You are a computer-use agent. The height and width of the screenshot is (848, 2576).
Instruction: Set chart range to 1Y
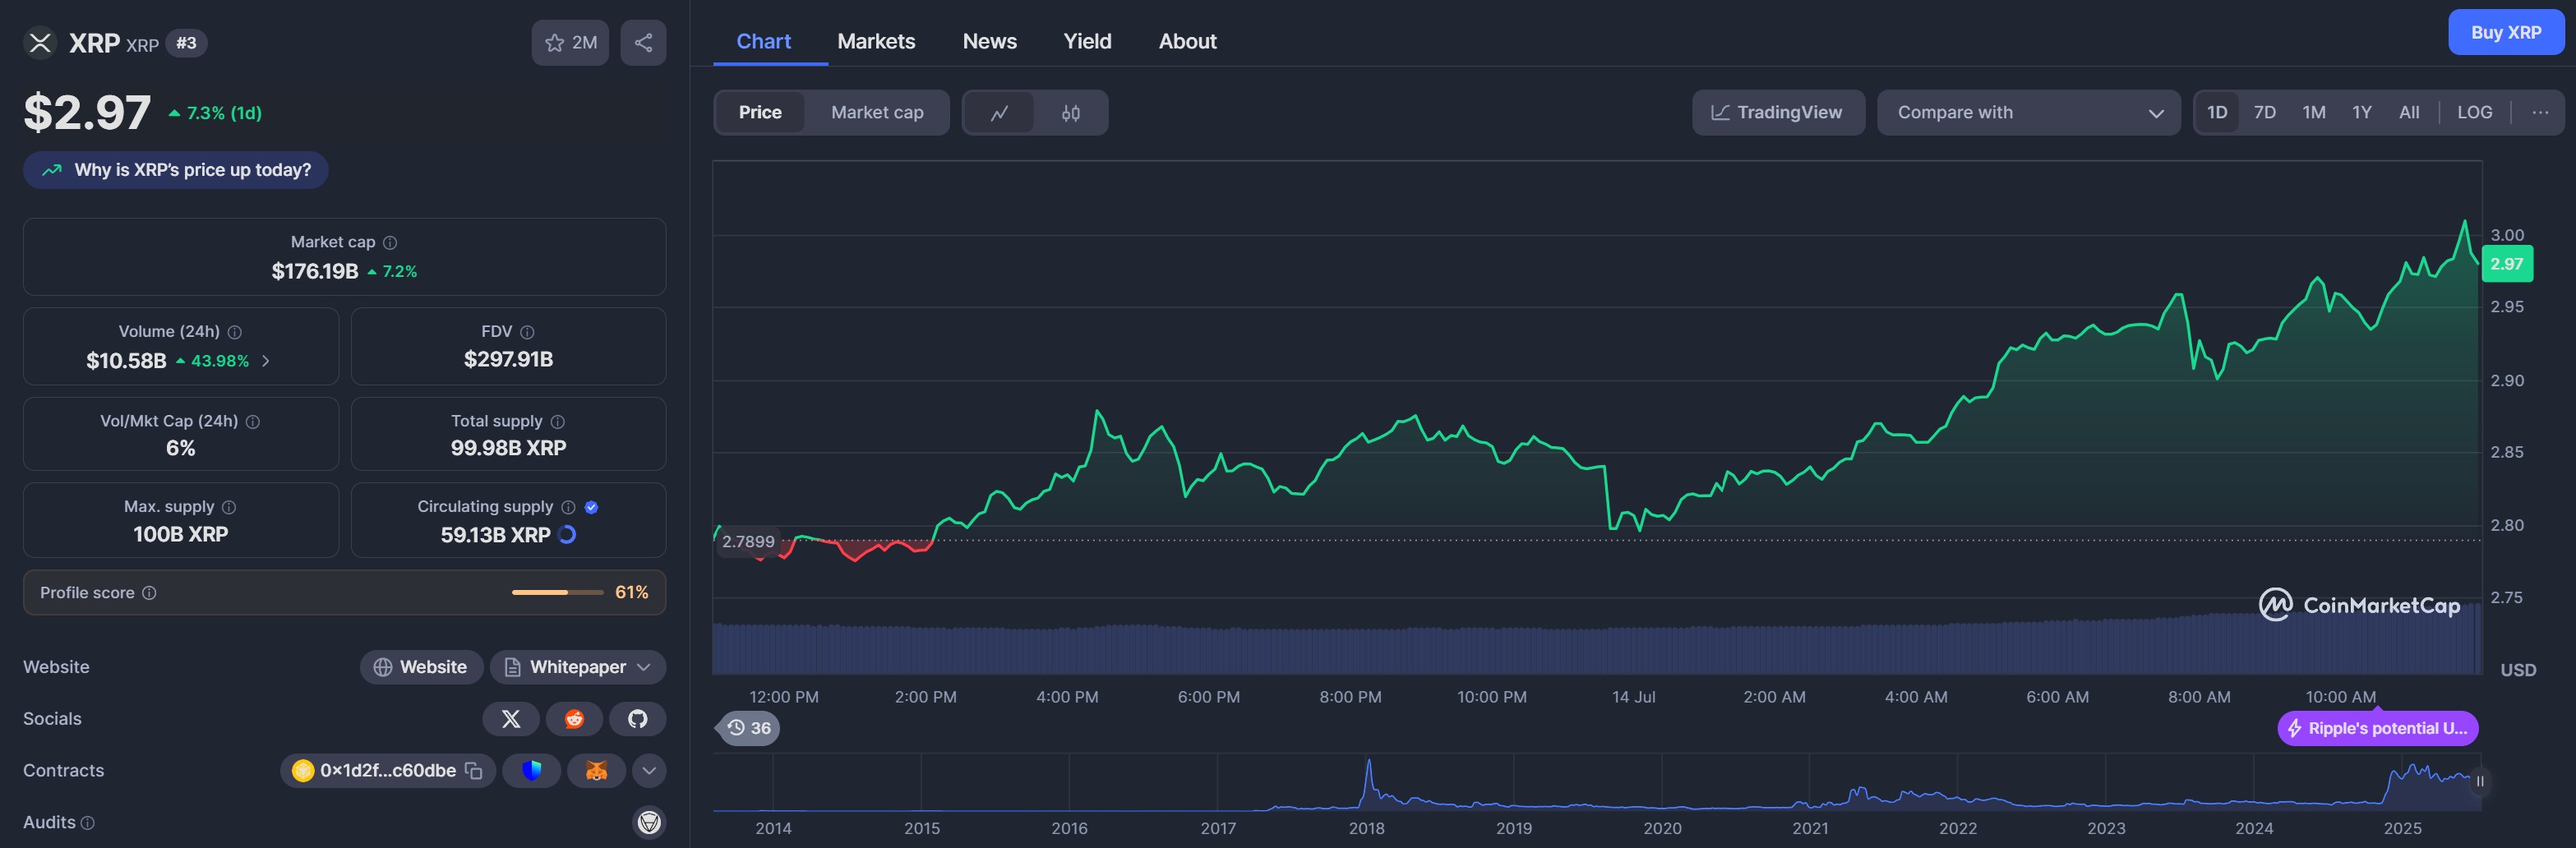point(2362,112)
